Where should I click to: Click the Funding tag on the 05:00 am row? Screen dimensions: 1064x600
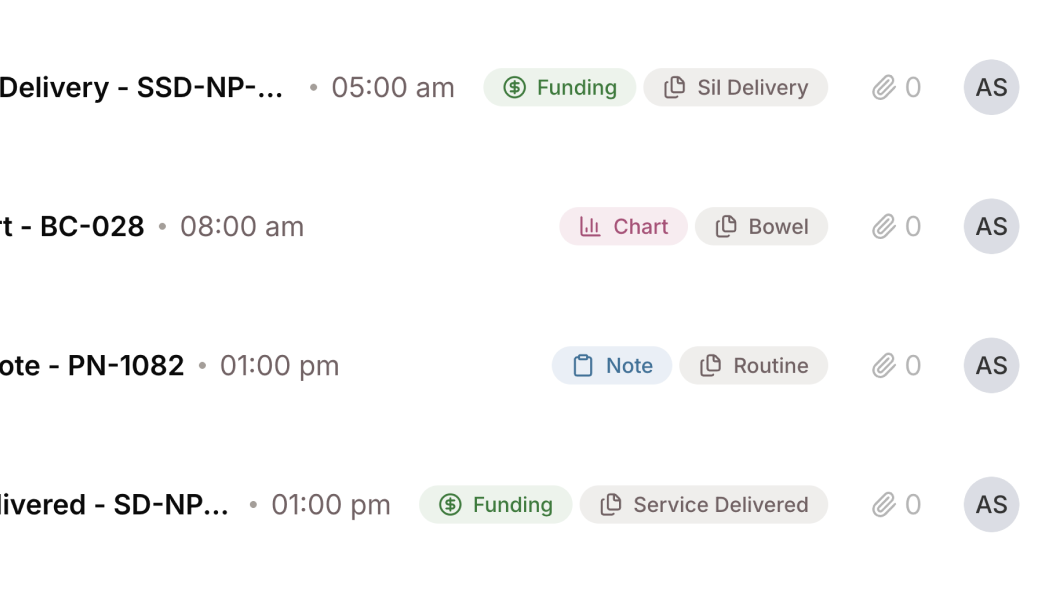(x=559, y=88)
